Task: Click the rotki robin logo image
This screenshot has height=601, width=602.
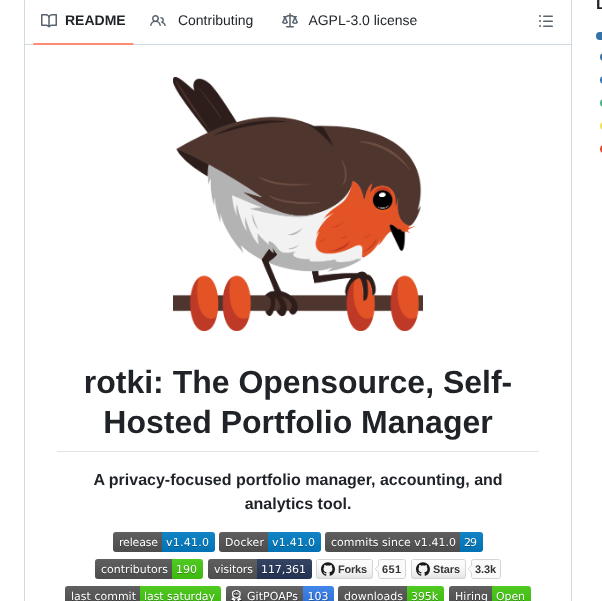Action: click(298, 204)
